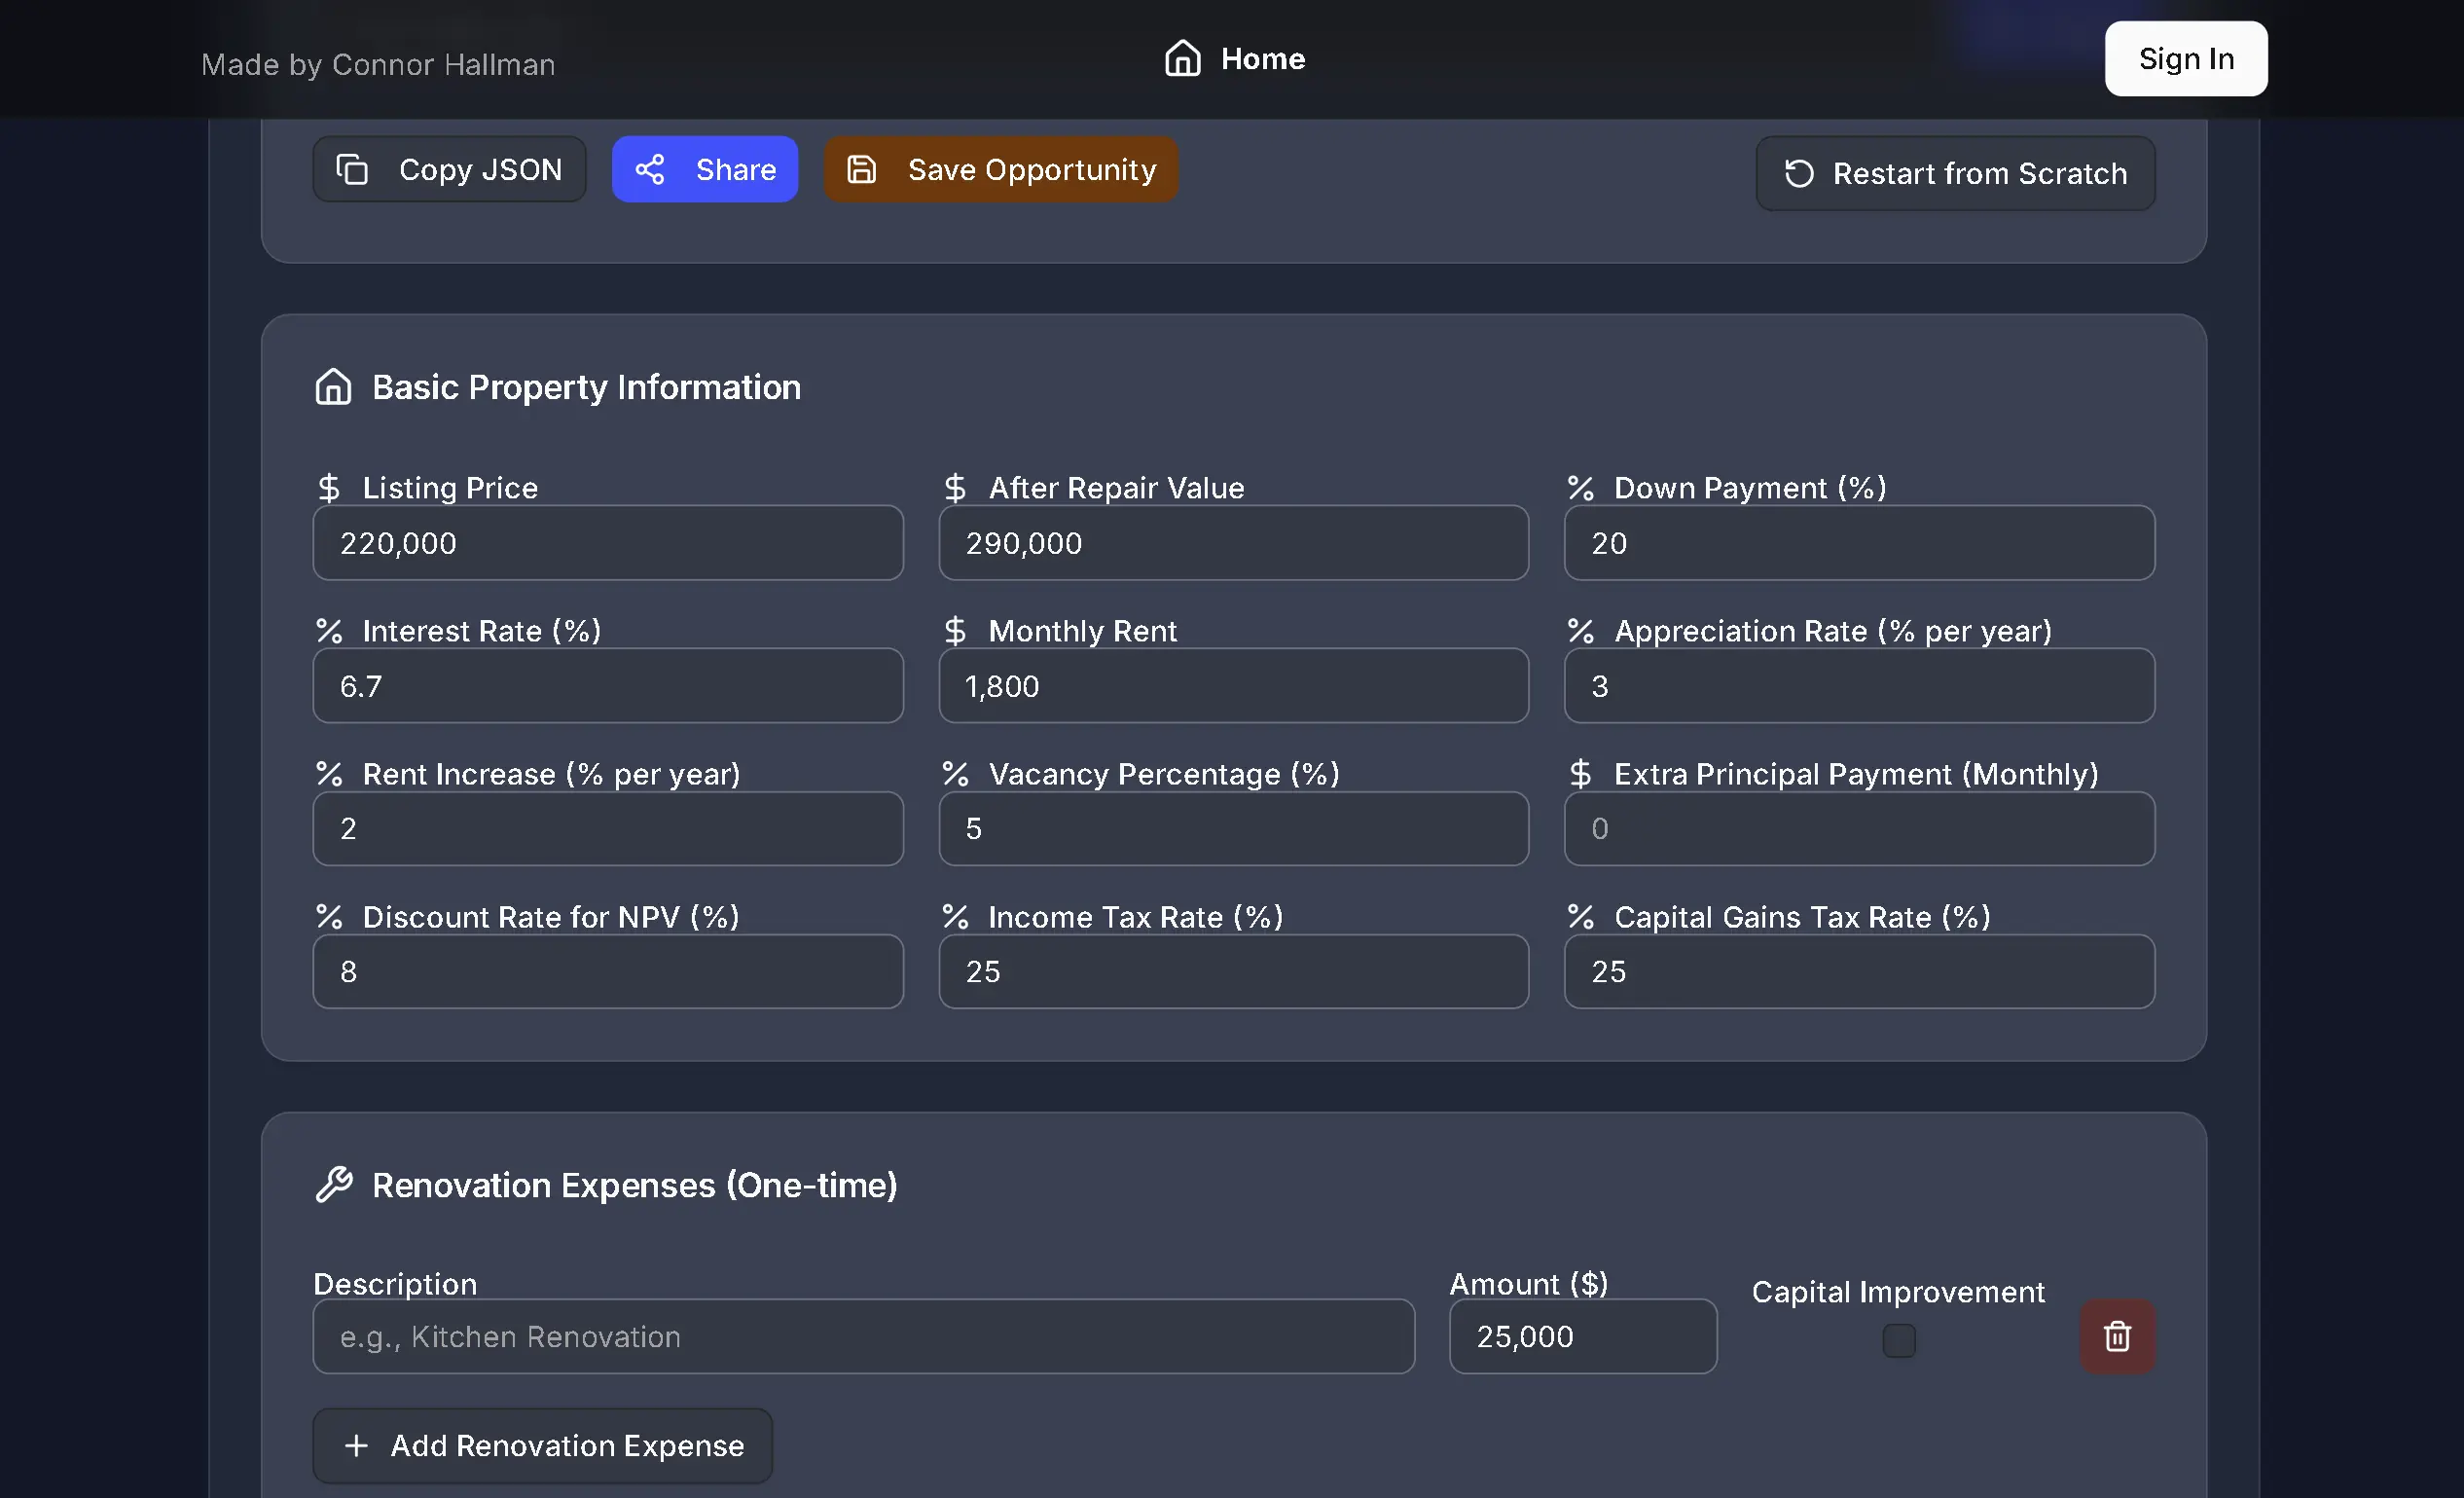Image resolution: width=2464 pixels, height=1498 pixels.
Task: Click the percent icon beside Interest Rate
Action: tap(328, 631)
